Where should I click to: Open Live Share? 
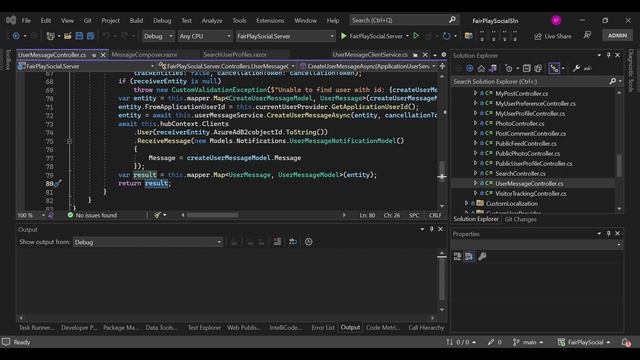(553, 36)
